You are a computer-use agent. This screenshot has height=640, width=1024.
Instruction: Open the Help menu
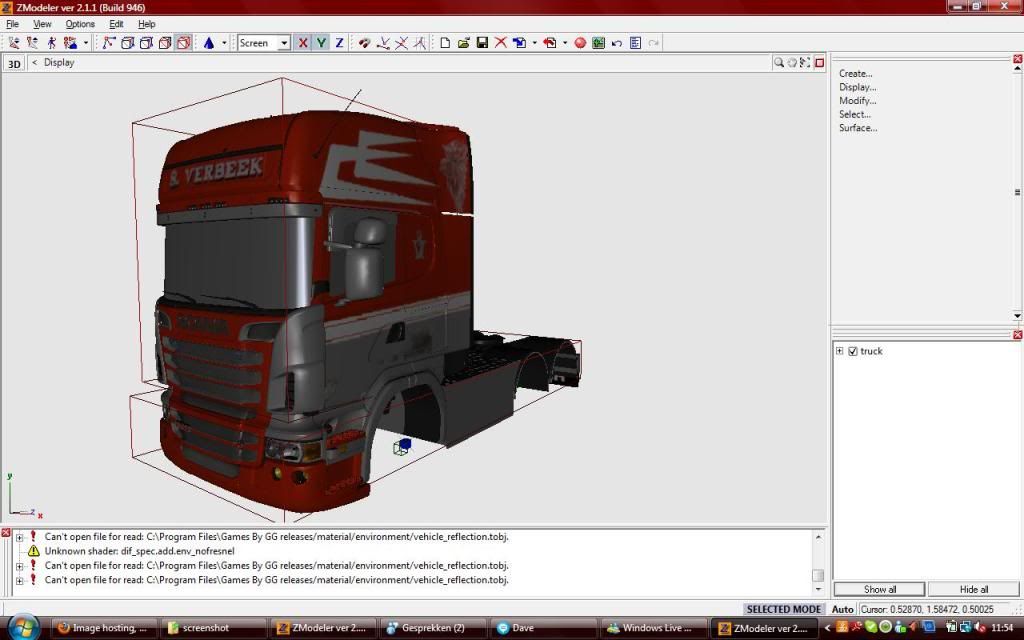[146, 24]
